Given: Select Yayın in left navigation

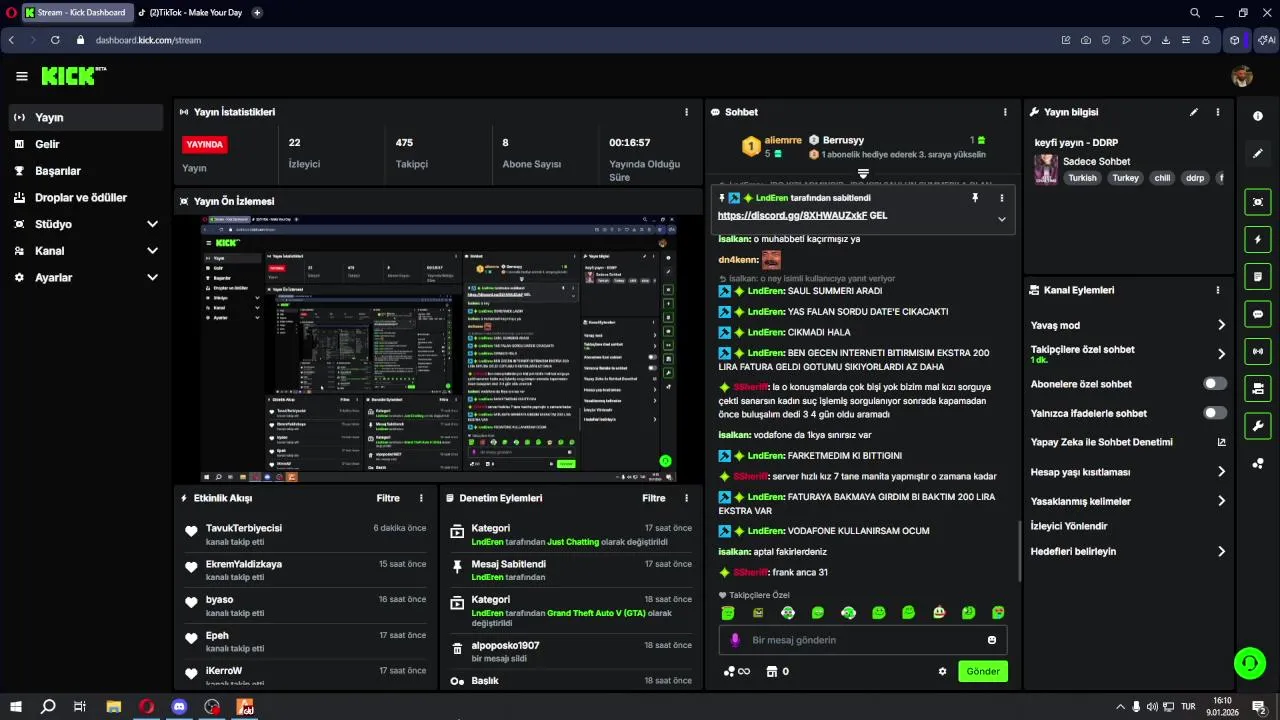Looking at the screenshot, I should 85,117.
